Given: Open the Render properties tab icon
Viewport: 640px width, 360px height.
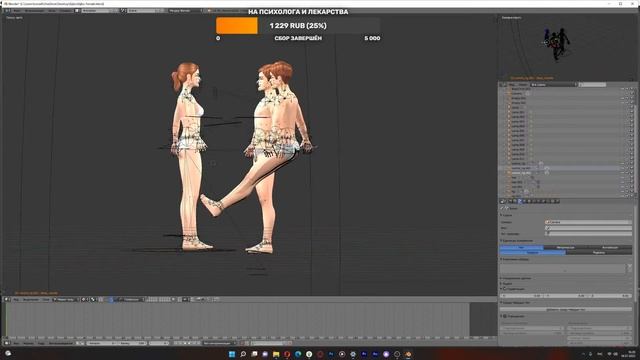Looking at the screenshot, I should pyautogui.click(x=510, y=201).
